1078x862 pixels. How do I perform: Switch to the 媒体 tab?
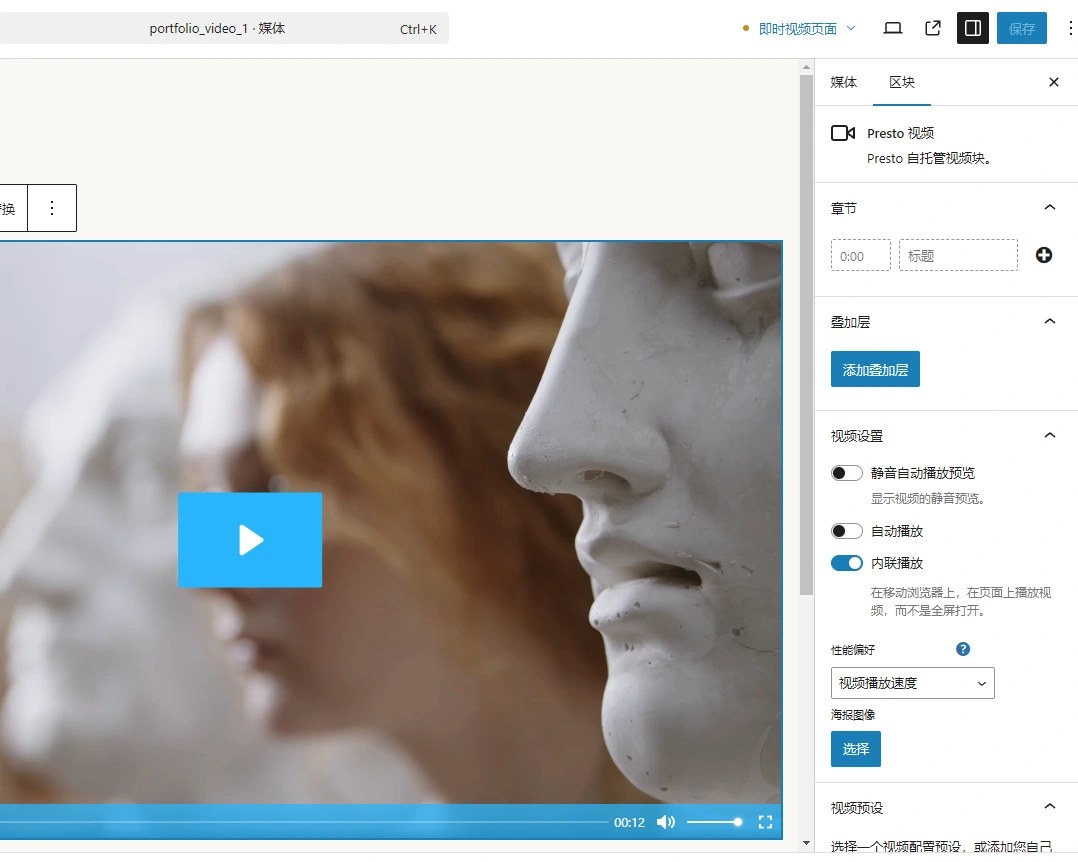[x=843, y=81]
